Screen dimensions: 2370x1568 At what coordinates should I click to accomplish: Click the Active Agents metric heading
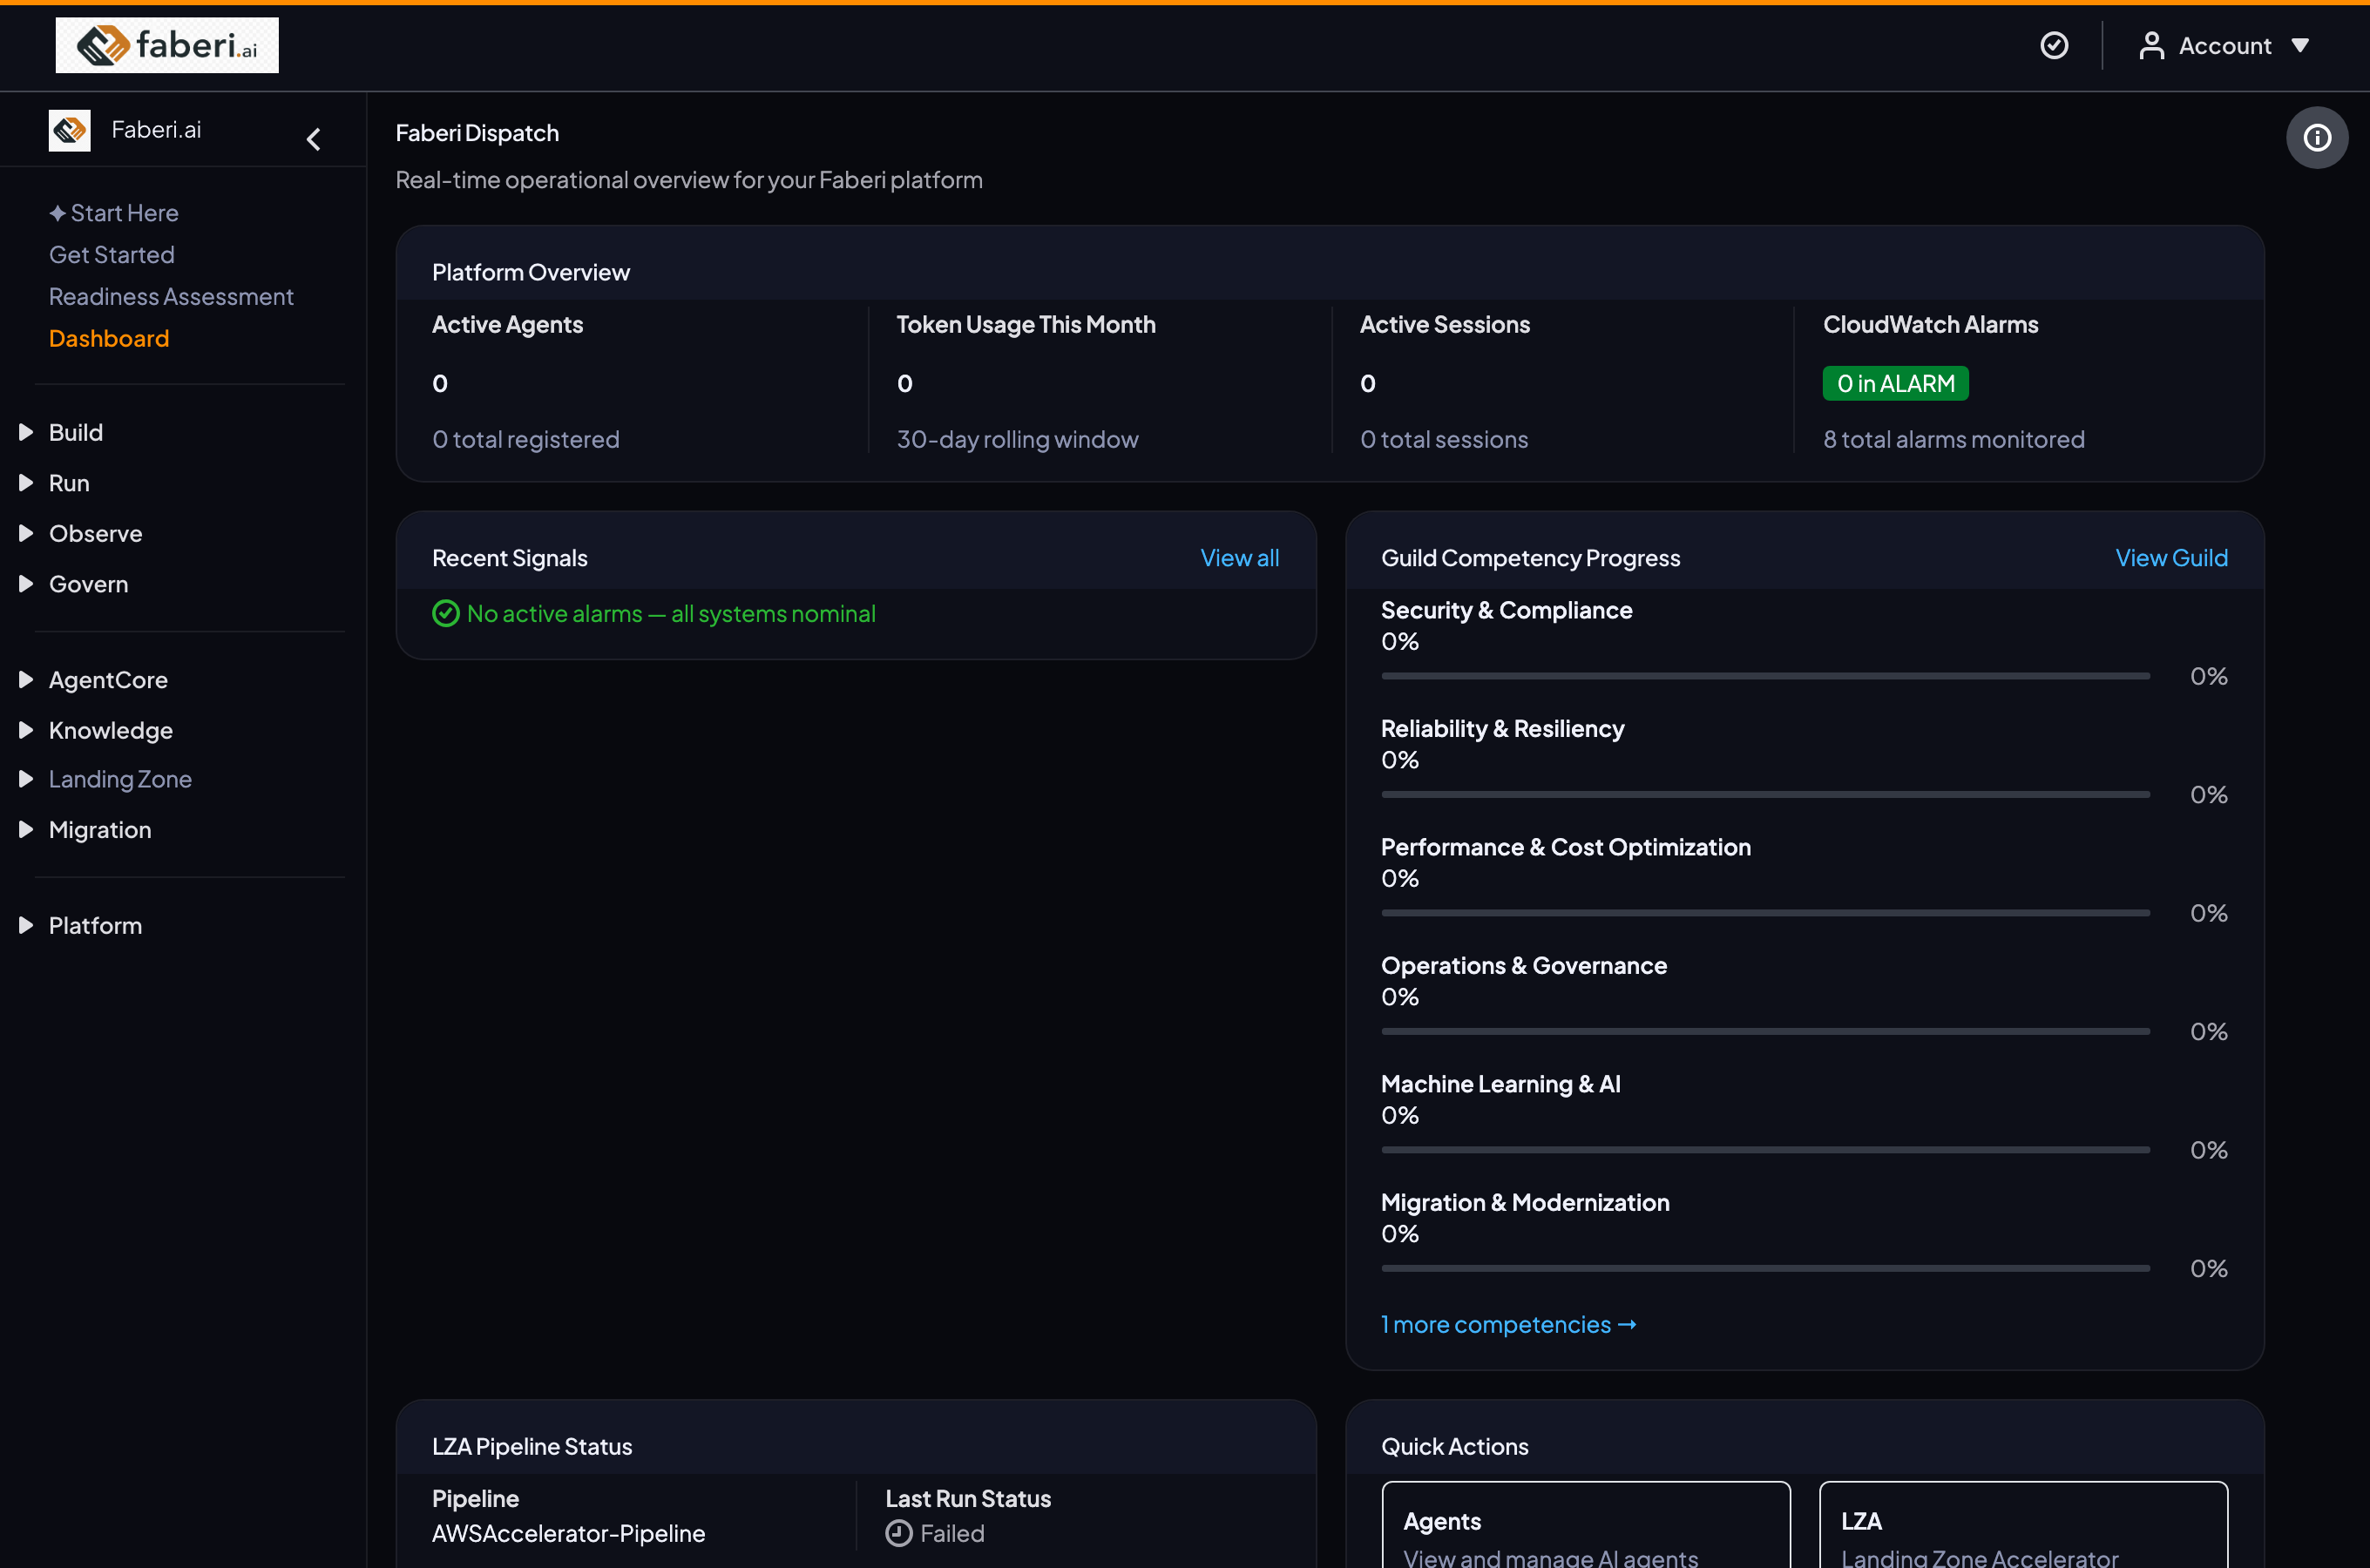(507, 324)
